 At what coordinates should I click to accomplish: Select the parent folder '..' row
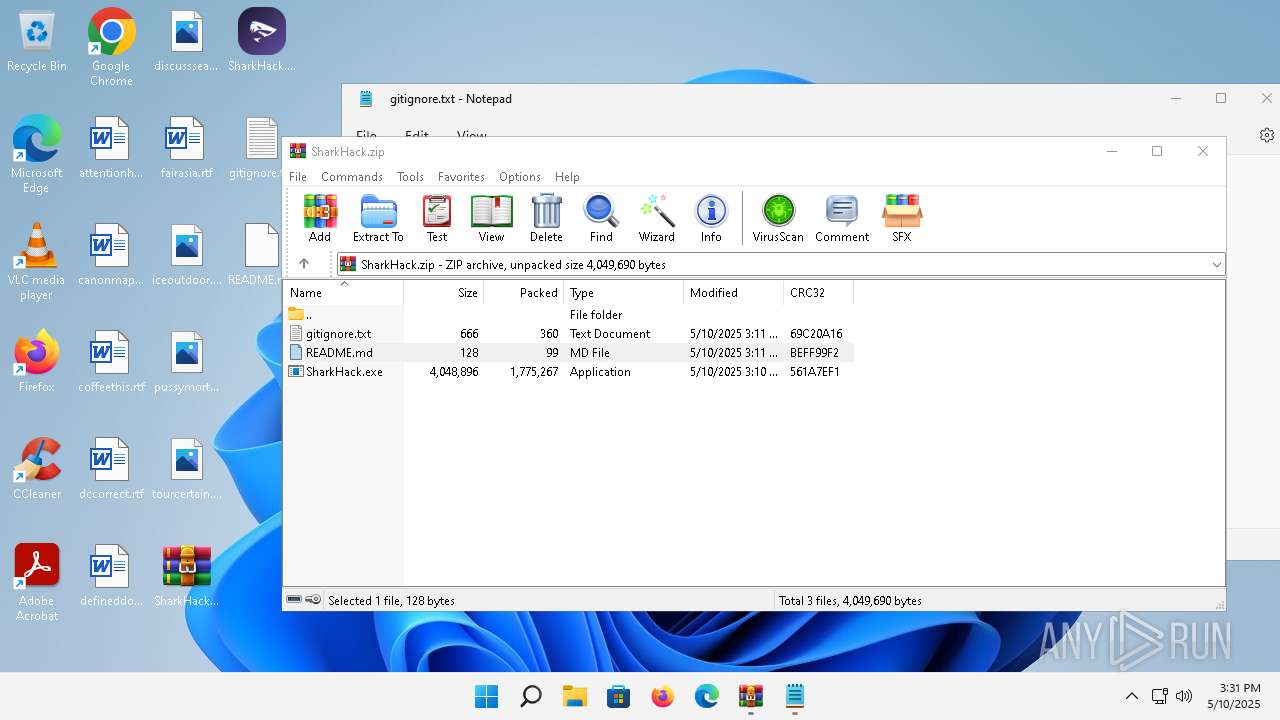click(x=569, y=314)
